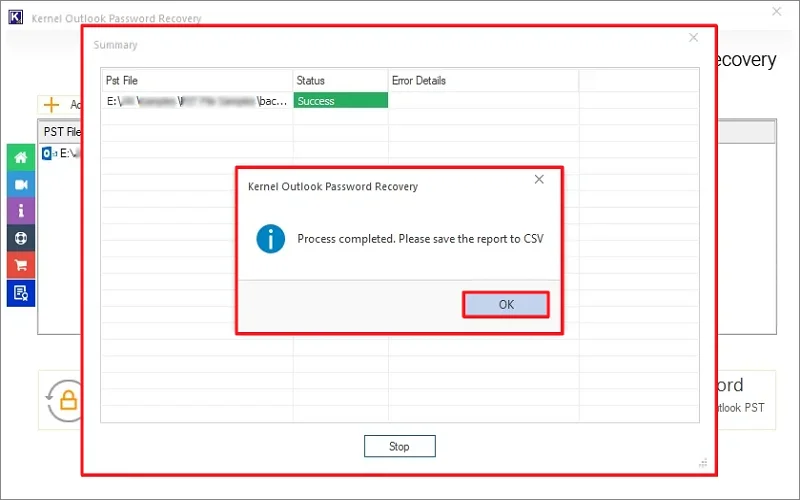Click the Kernel app logo in title bar
Screen dimensions: 800x500
coord(15,17)
